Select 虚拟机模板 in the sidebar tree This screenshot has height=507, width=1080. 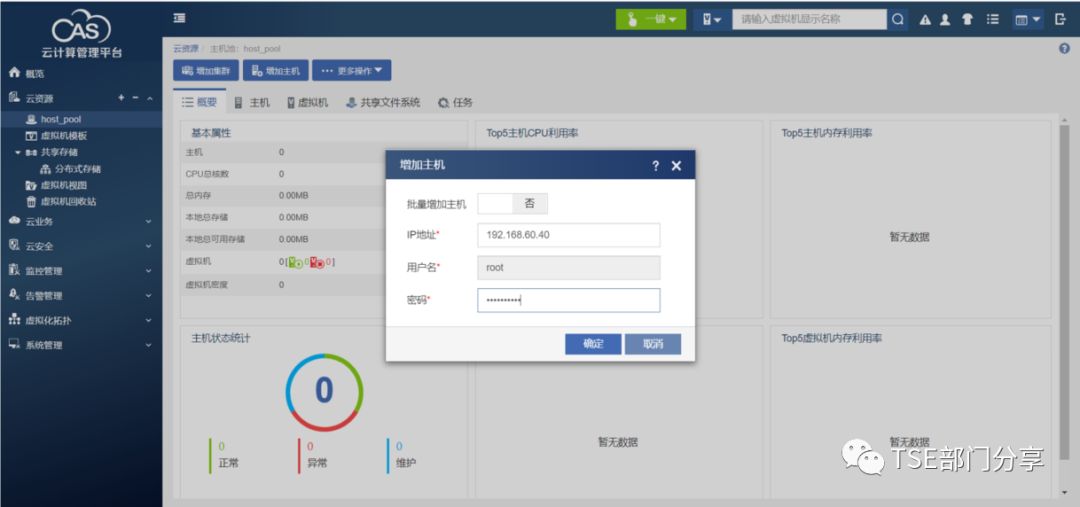pos(63,136)
